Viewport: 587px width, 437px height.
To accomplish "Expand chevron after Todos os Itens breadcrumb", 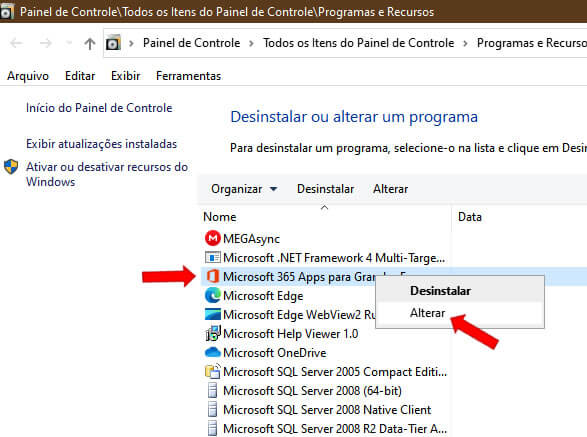I will [x=465, y=43].
